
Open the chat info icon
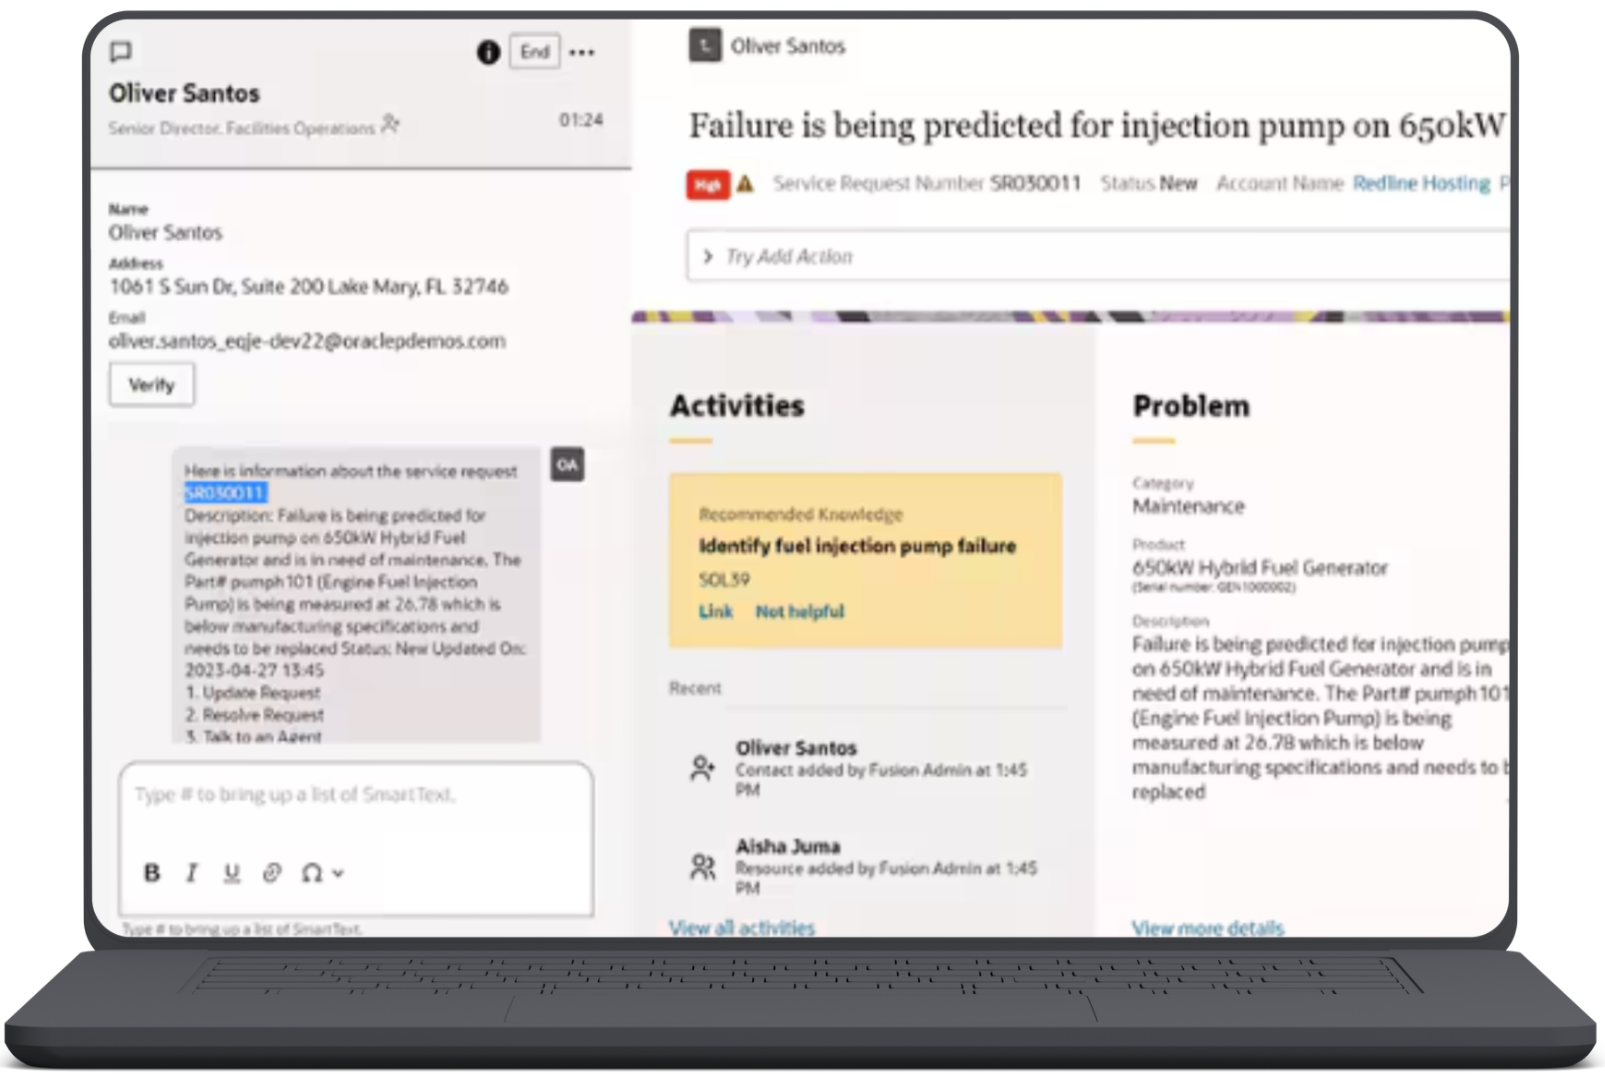click(x=488, y=52)
